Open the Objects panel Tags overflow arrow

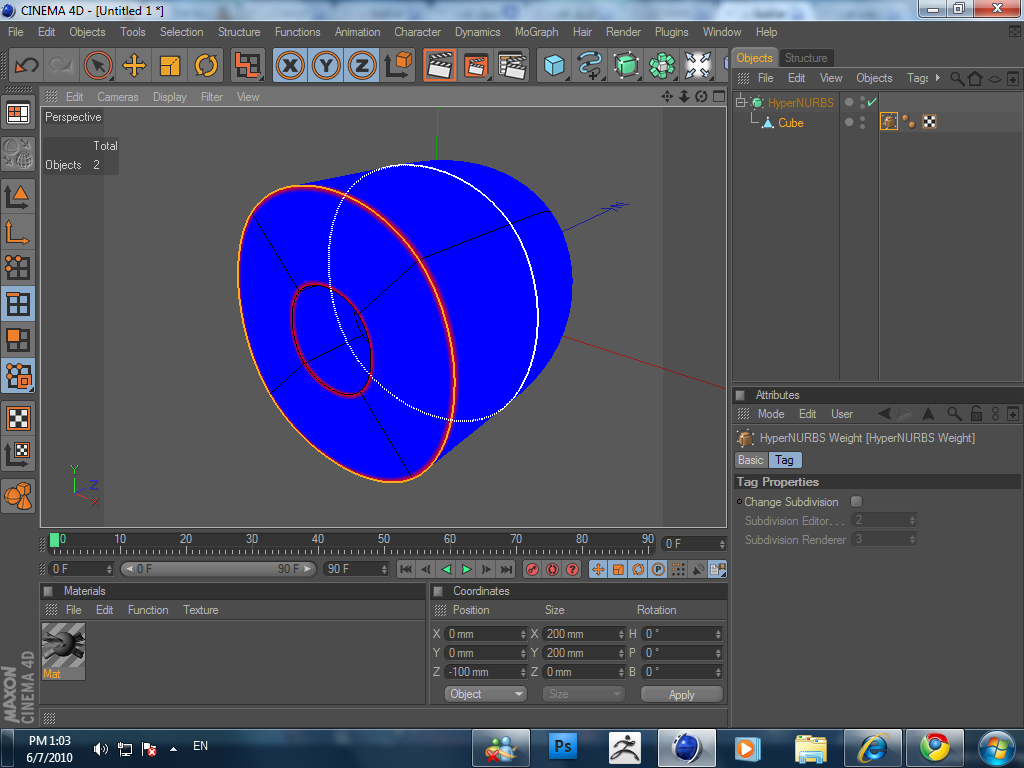pyautogui.click(x=938, y=78)
